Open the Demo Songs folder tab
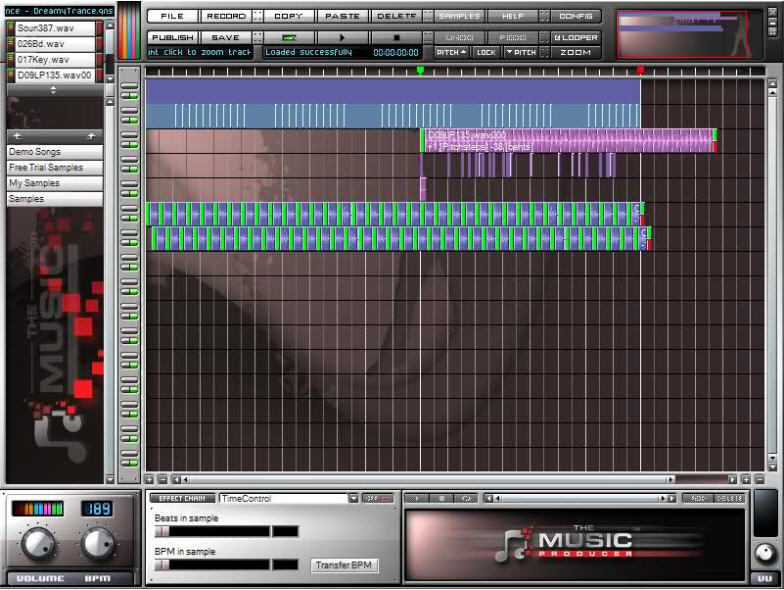 [54, 152]
